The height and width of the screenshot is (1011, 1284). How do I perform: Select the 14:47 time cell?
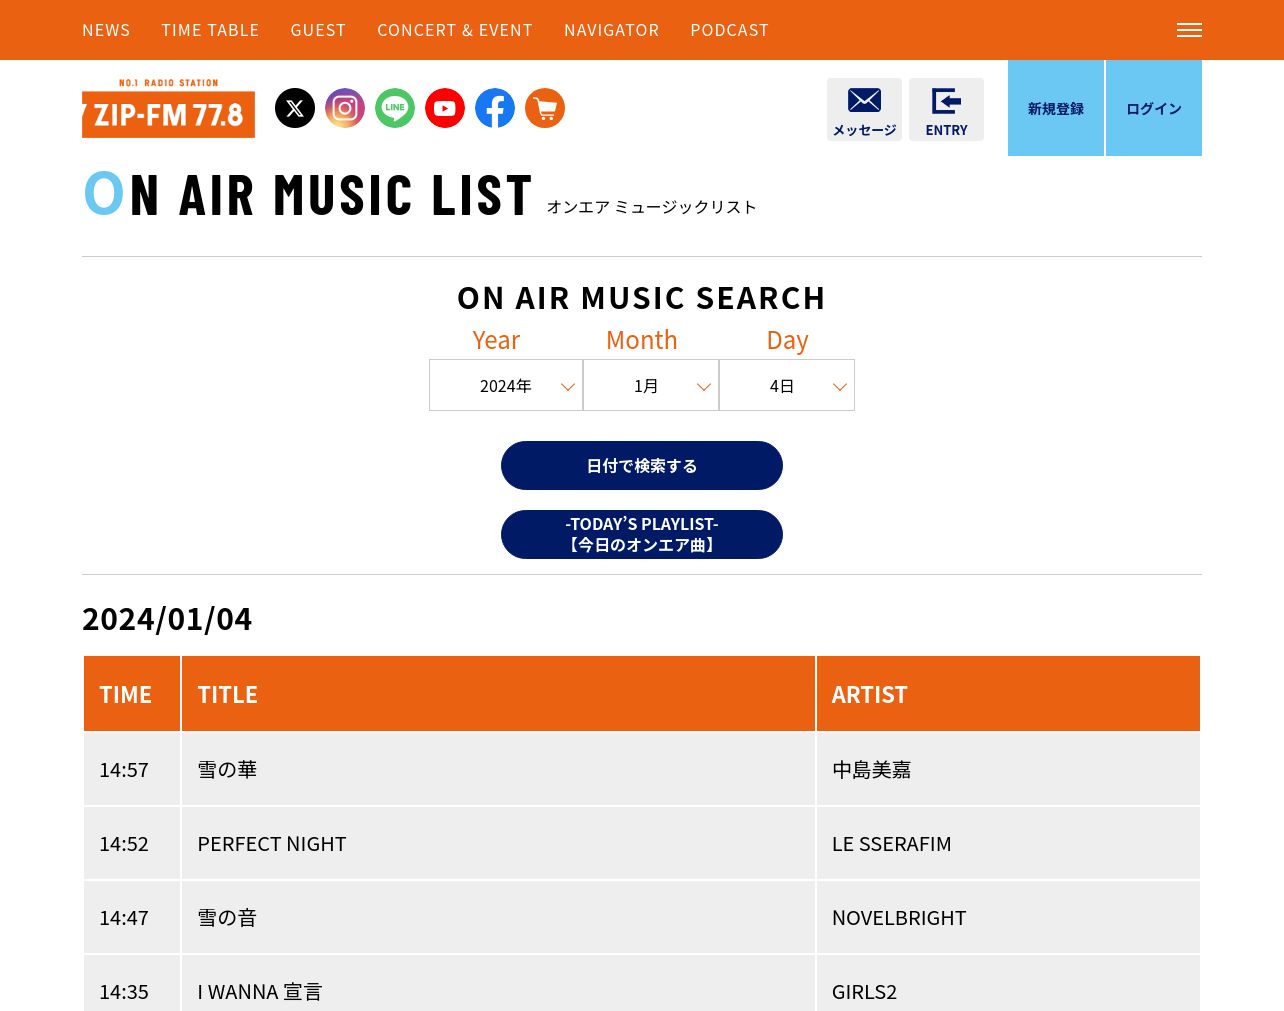132,917
